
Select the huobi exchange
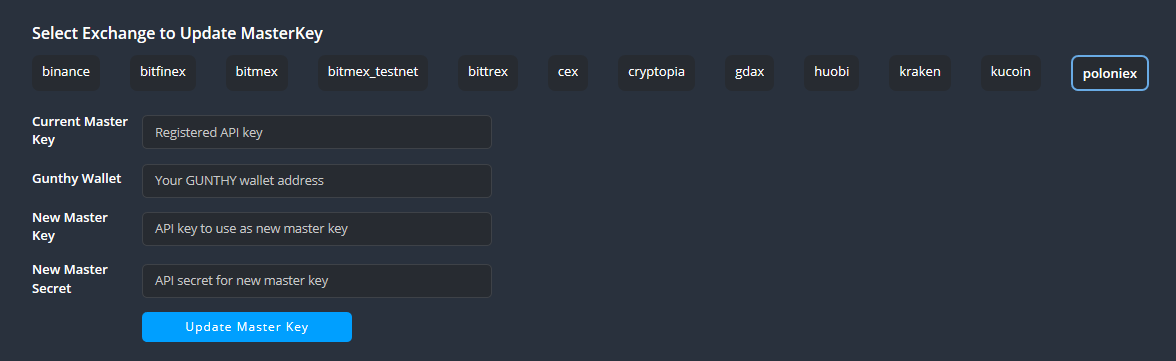[x=832, y=73]
